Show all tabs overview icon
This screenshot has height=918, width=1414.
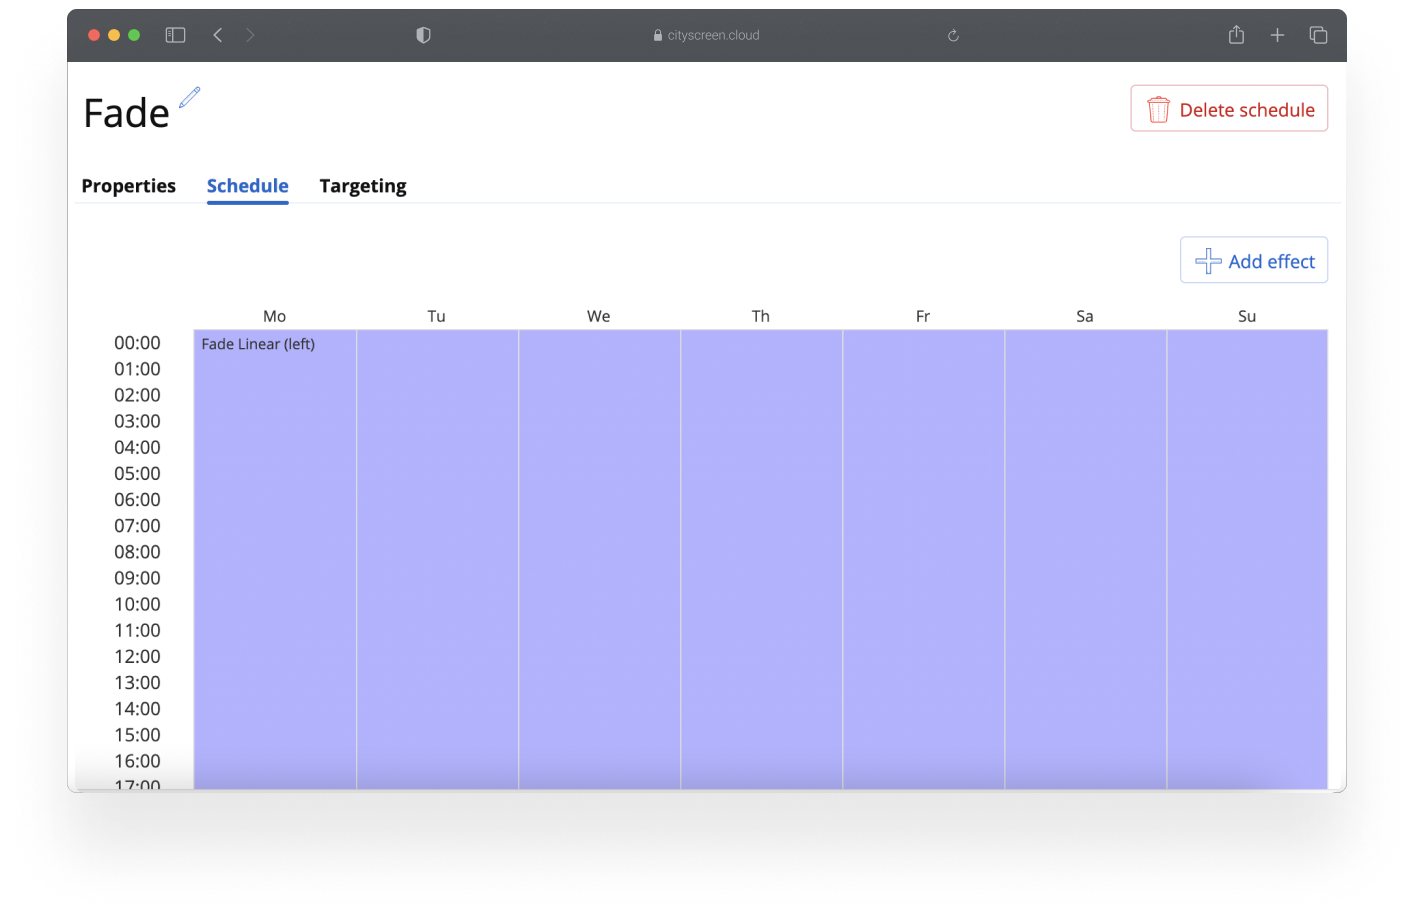pos(1318,34)
